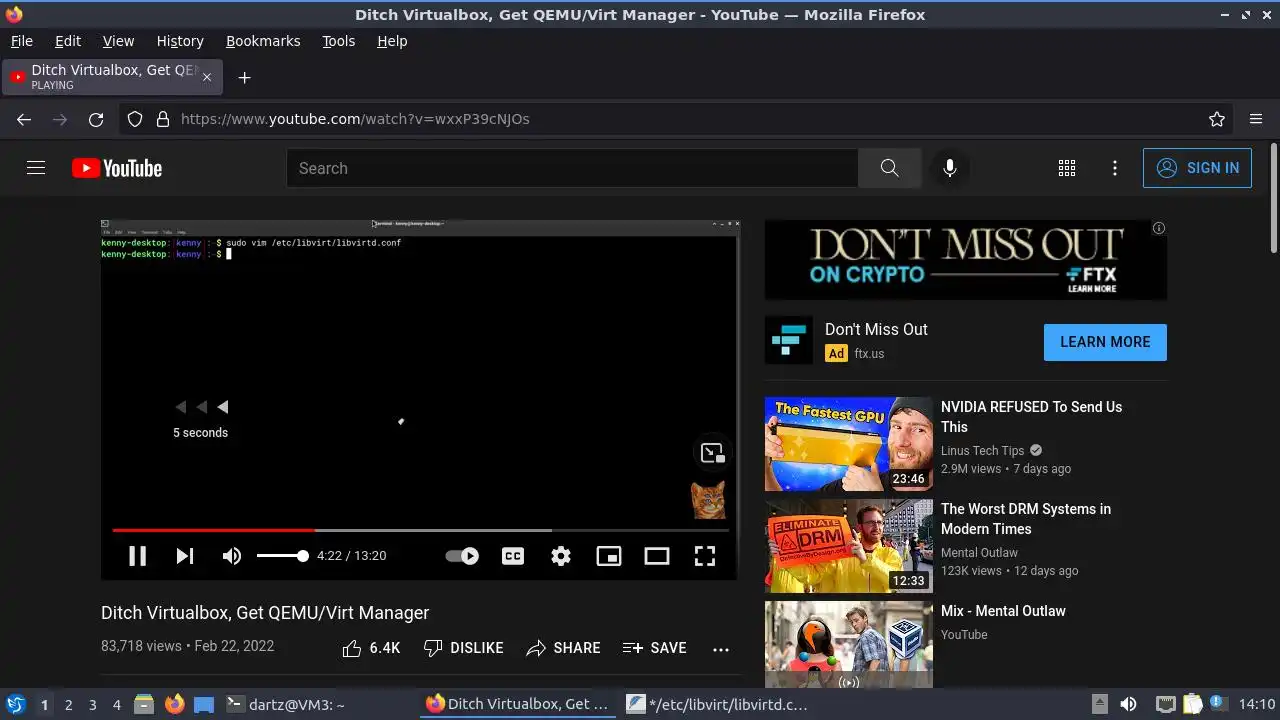Open the system start menu in taskbar
Screen dimensions: 1280x720
tap(15, 704)
